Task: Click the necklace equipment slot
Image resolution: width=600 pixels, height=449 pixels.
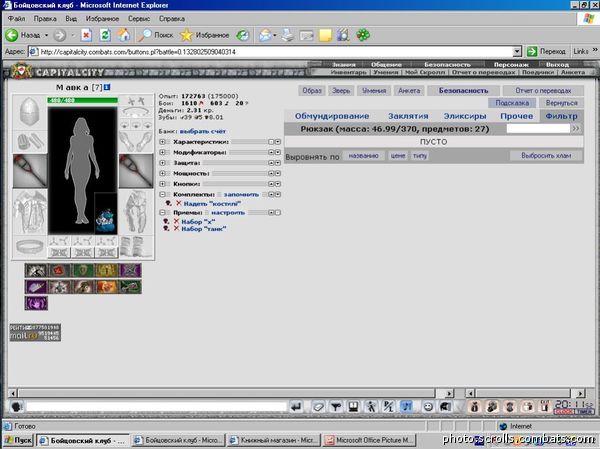Action: pos(136,112)
